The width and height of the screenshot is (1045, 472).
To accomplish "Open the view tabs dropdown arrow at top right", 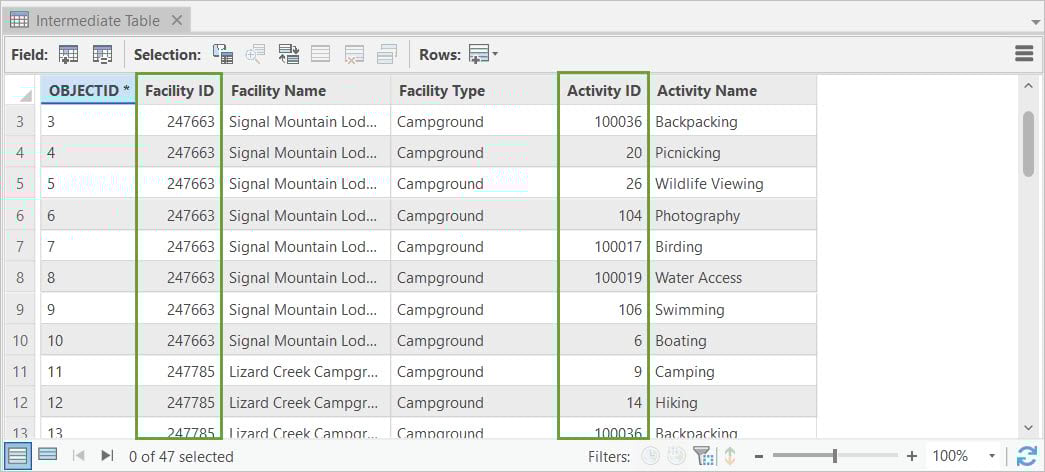I will [1035, 21].
